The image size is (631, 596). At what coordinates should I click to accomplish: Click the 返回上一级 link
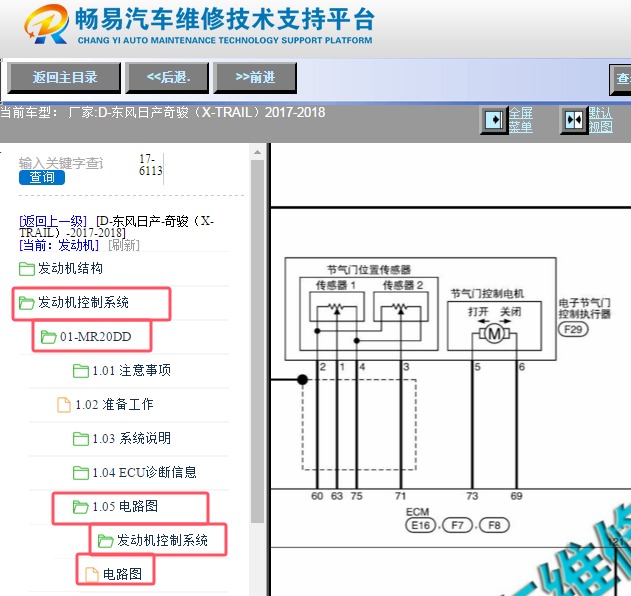point(53,221)
